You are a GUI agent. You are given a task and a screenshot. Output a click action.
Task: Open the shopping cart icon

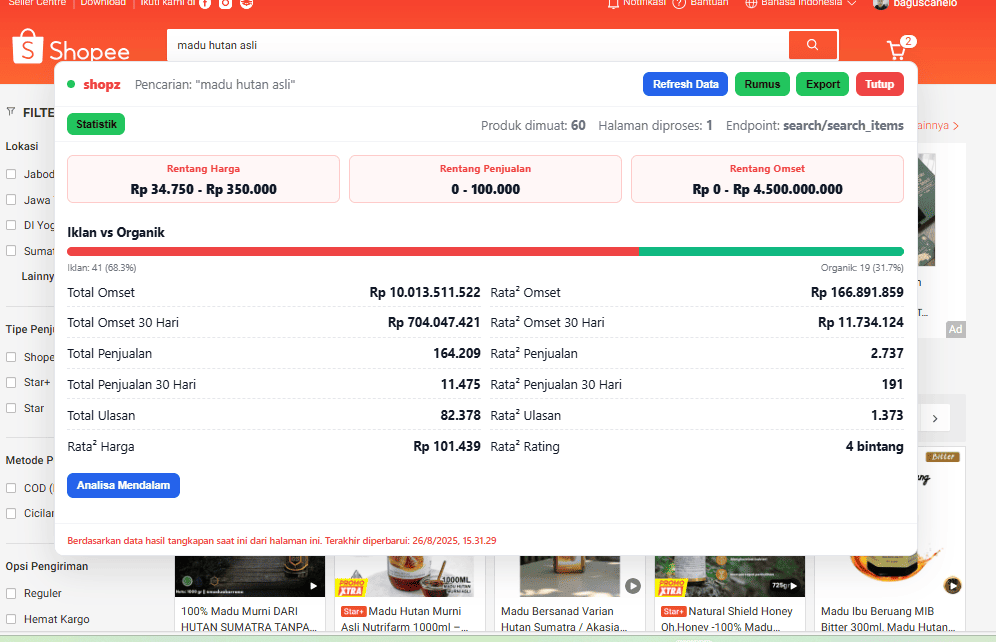coord(896,50)
